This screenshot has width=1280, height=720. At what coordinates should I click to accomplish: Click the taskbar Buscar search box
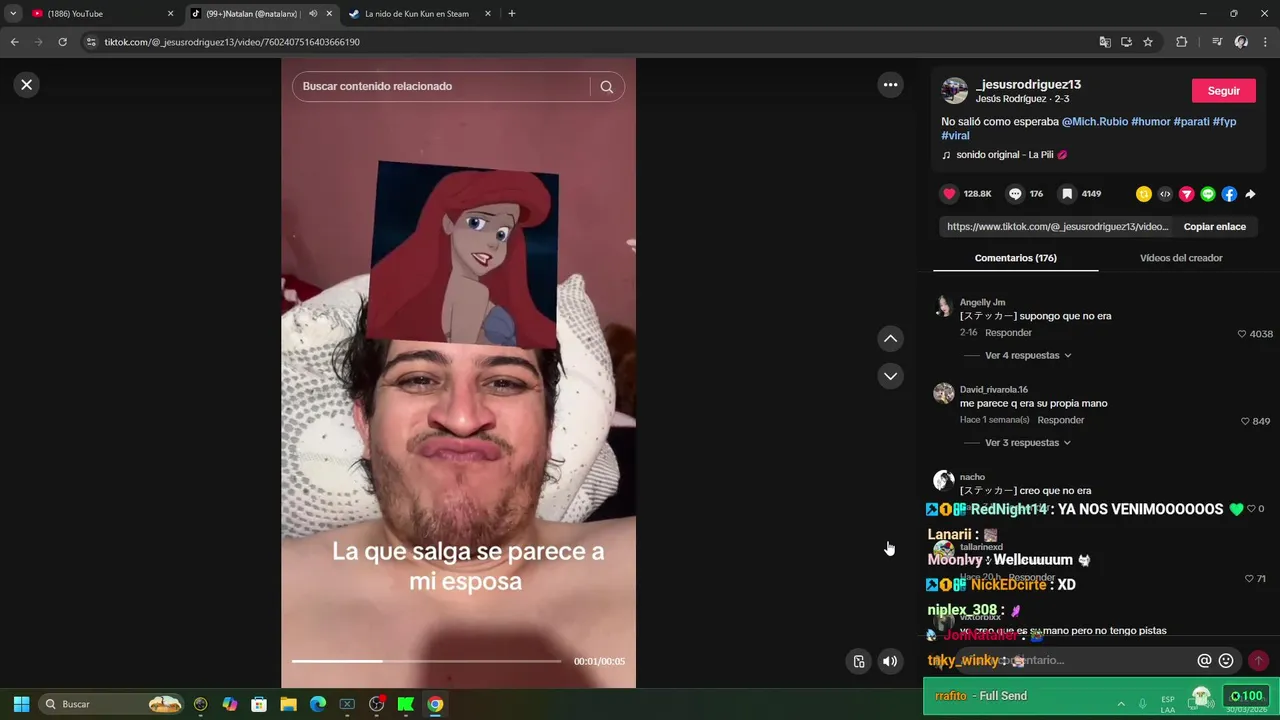pos(113,704)
